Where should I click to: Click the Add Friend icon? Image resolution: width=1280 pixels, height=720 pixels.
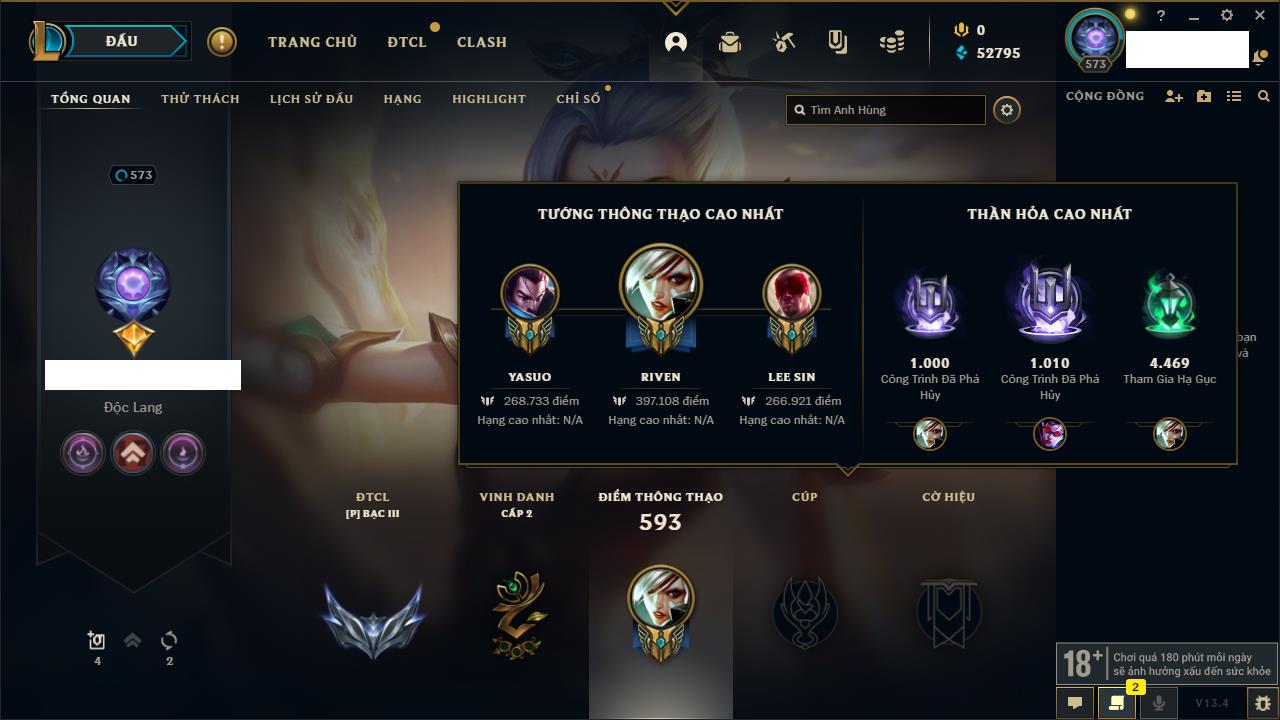1174,96
